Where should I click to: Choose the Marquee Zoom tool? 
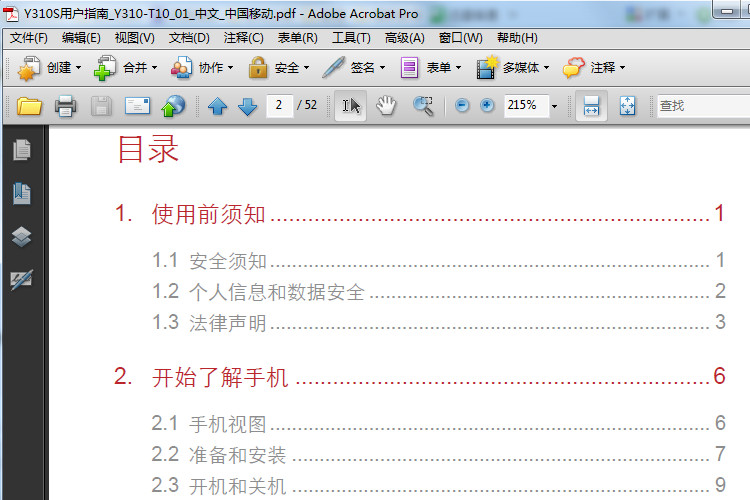[x=423, y=106]
